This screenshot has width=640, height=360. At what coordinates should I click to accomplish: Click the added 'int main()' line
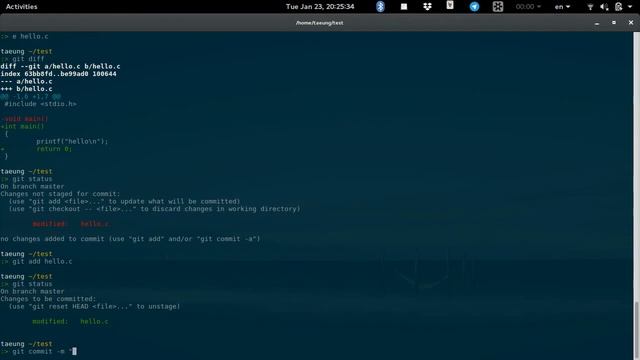(x=22, y=126)
